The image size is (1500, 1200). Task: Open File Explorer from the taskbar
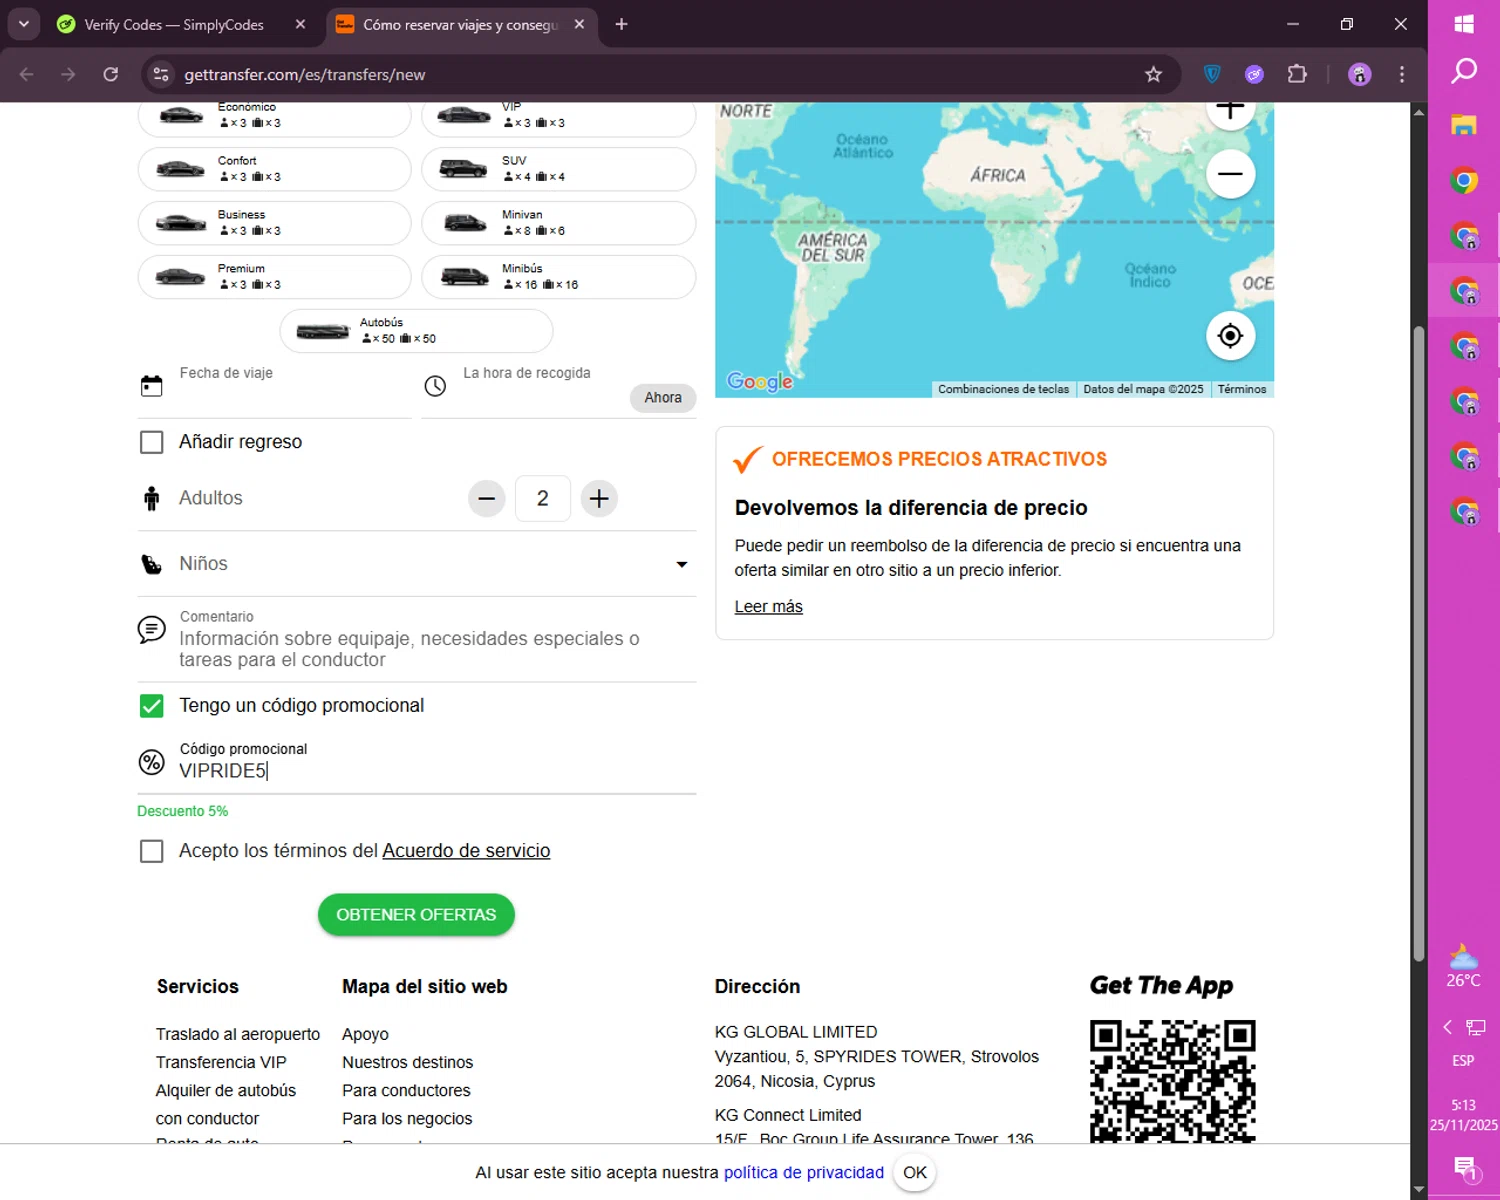click(1464, 125)
